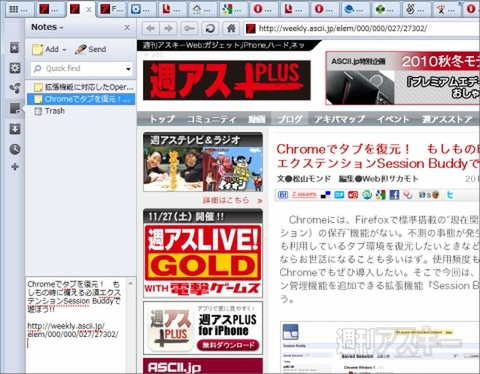Click the IE & Firefox icon
480x374 pixels.
tap(429, 195)
